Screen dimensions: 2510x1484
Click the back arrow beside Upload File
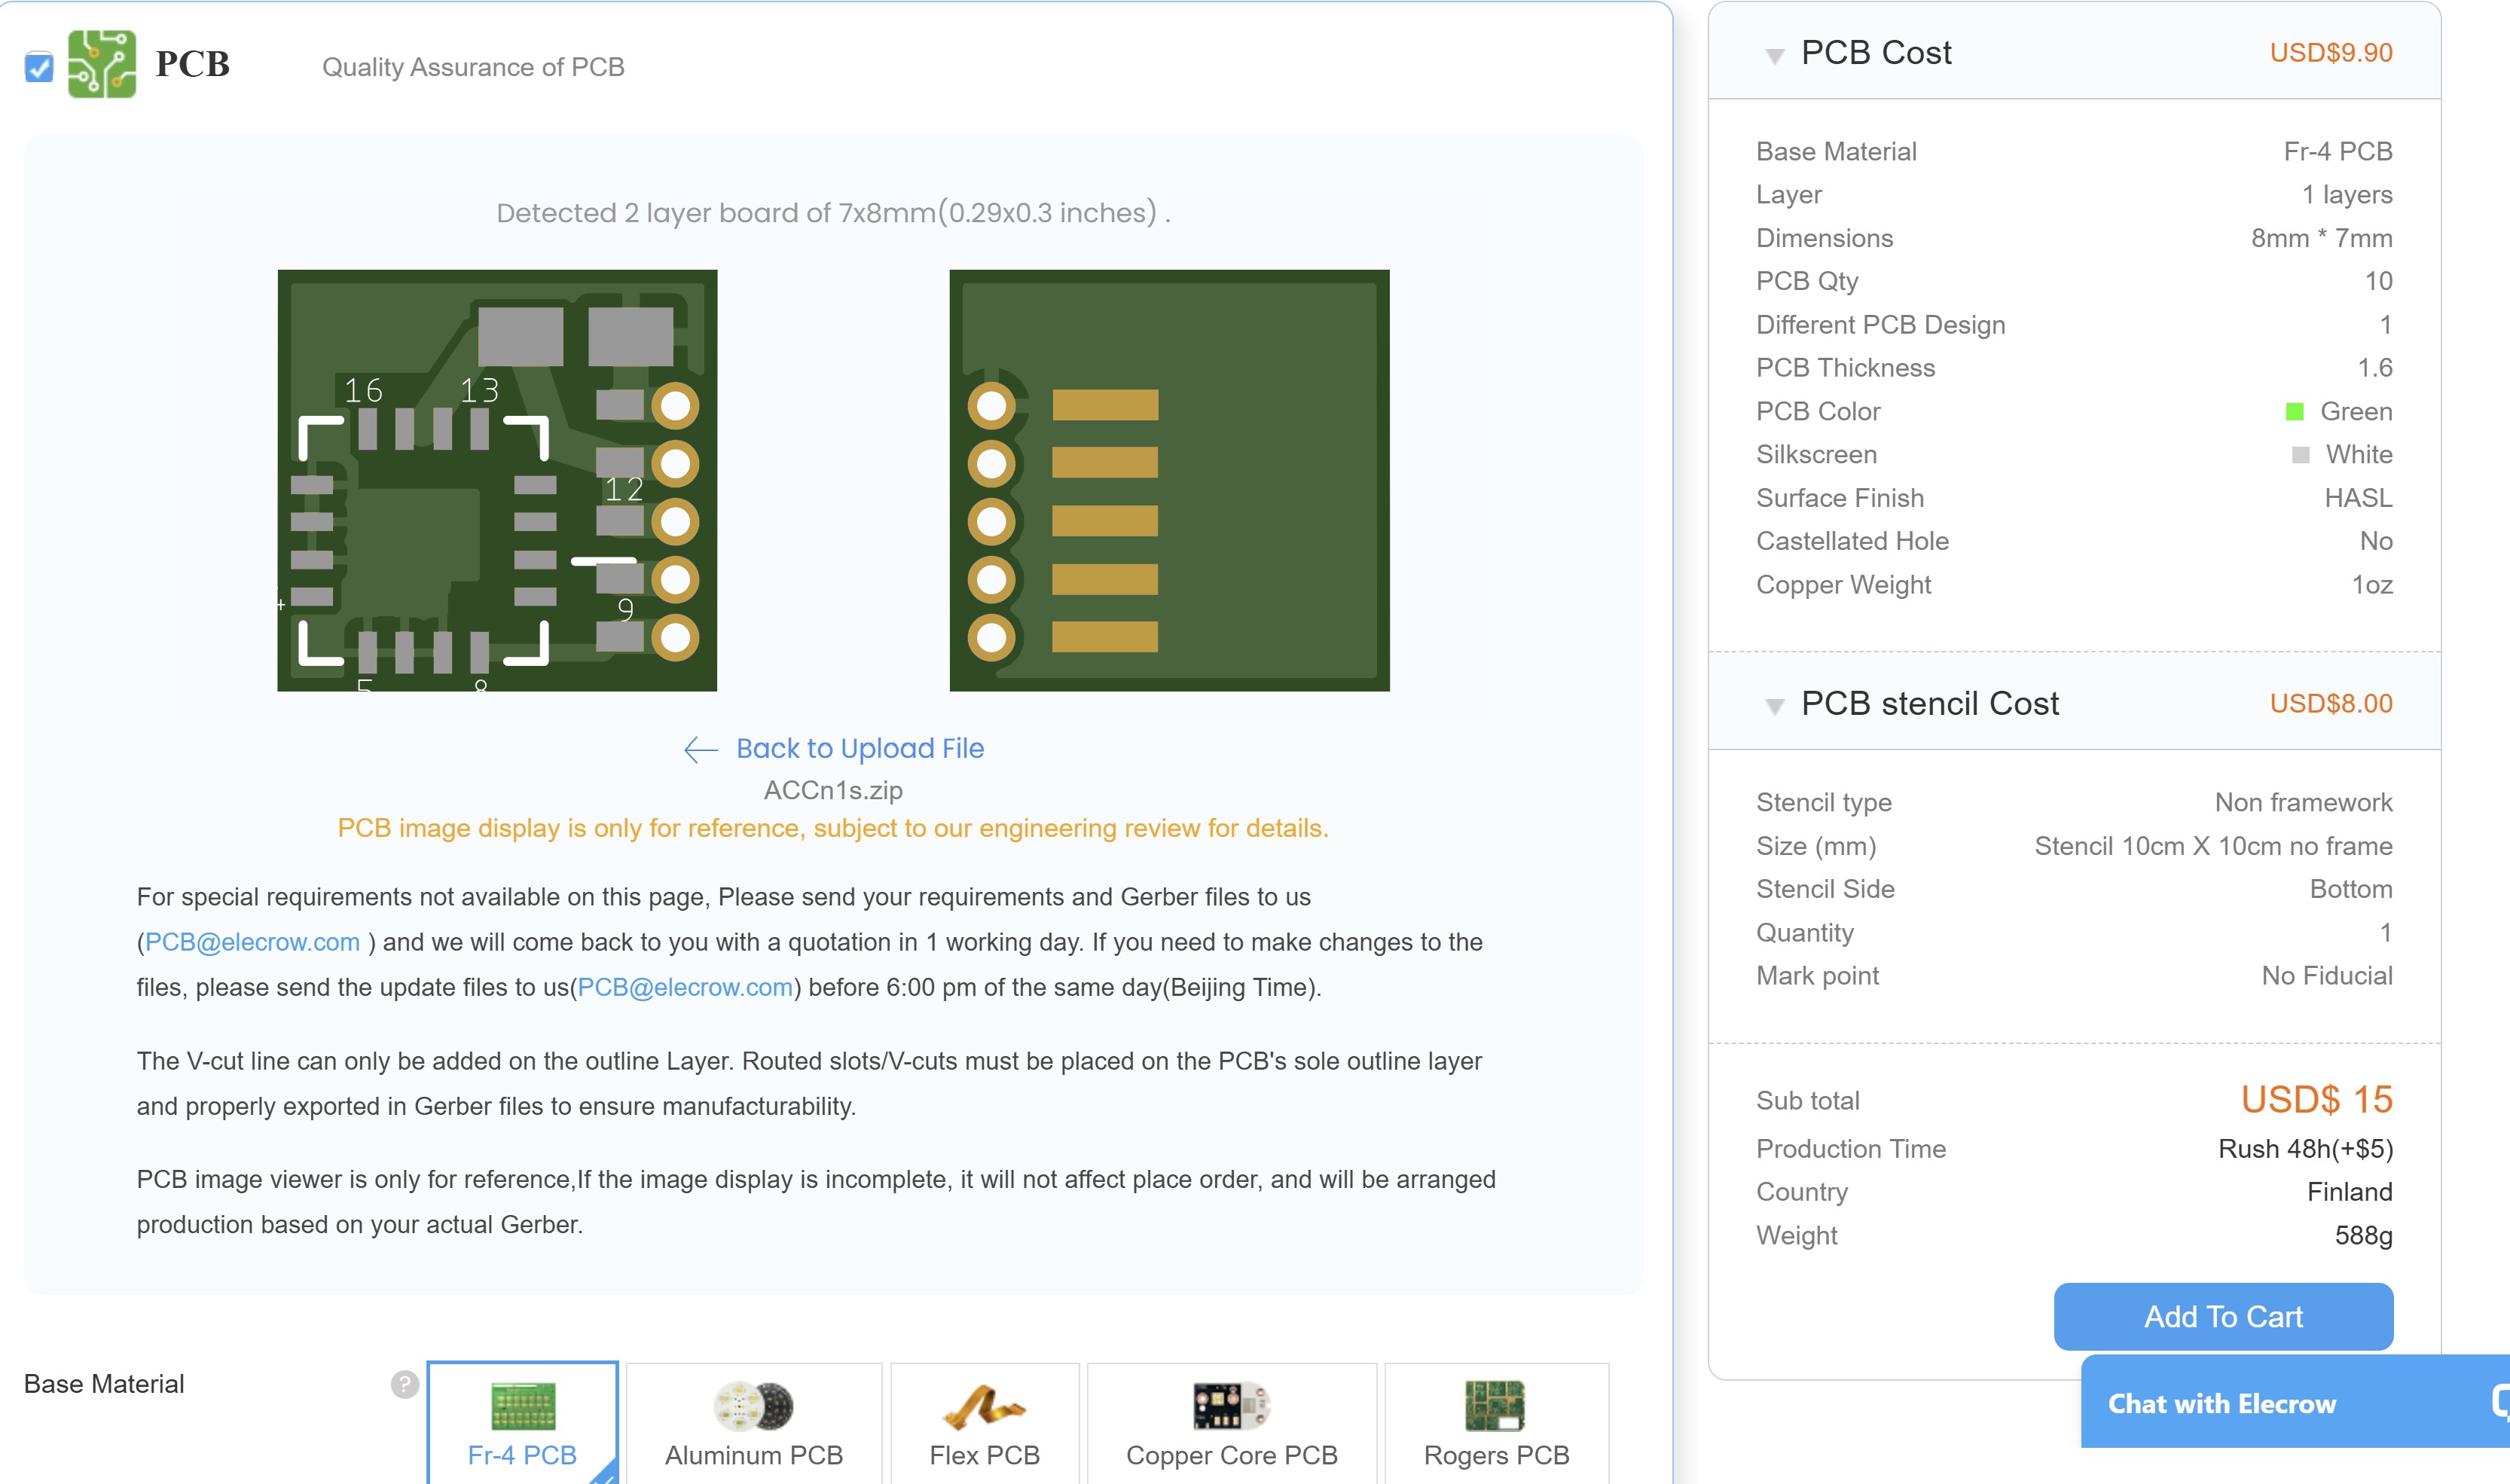pyautogui.click(x=700, y=749)
